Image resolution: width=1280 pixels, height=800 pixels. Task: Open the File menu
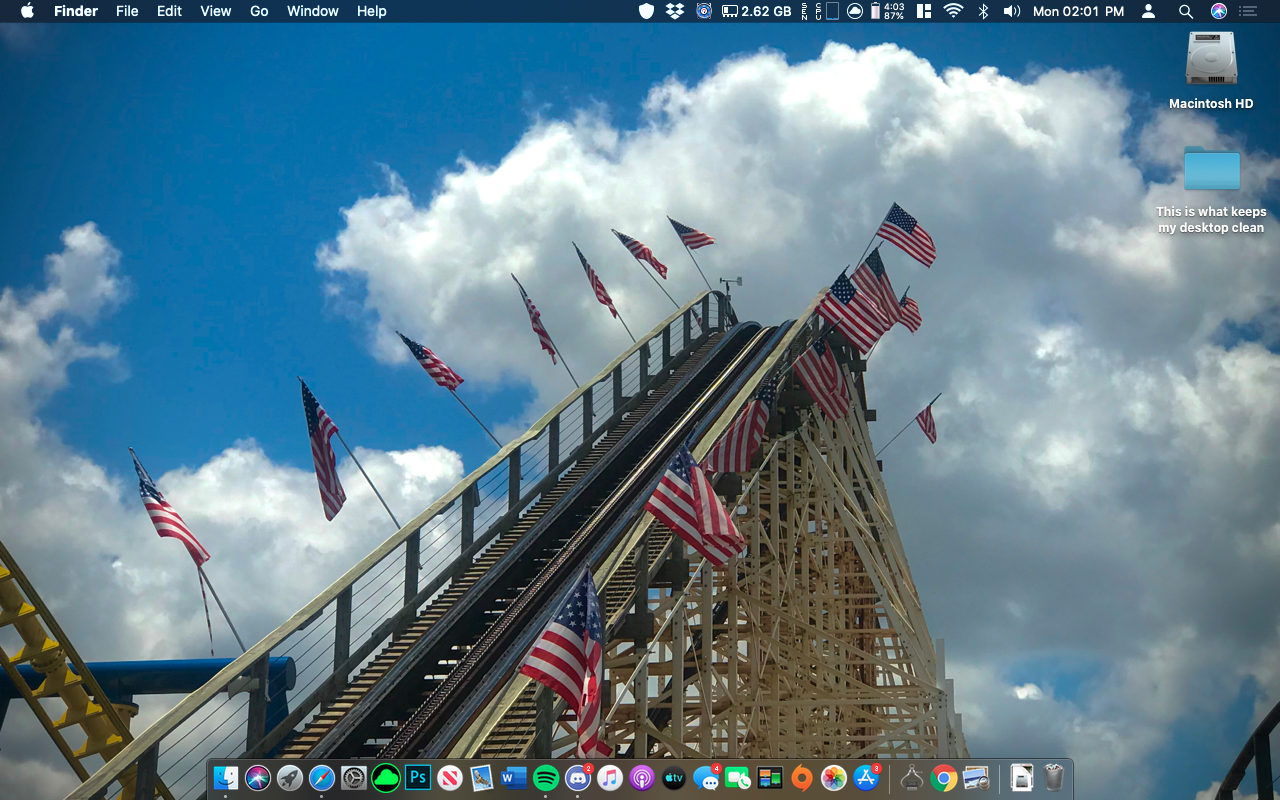click(127, 11)
